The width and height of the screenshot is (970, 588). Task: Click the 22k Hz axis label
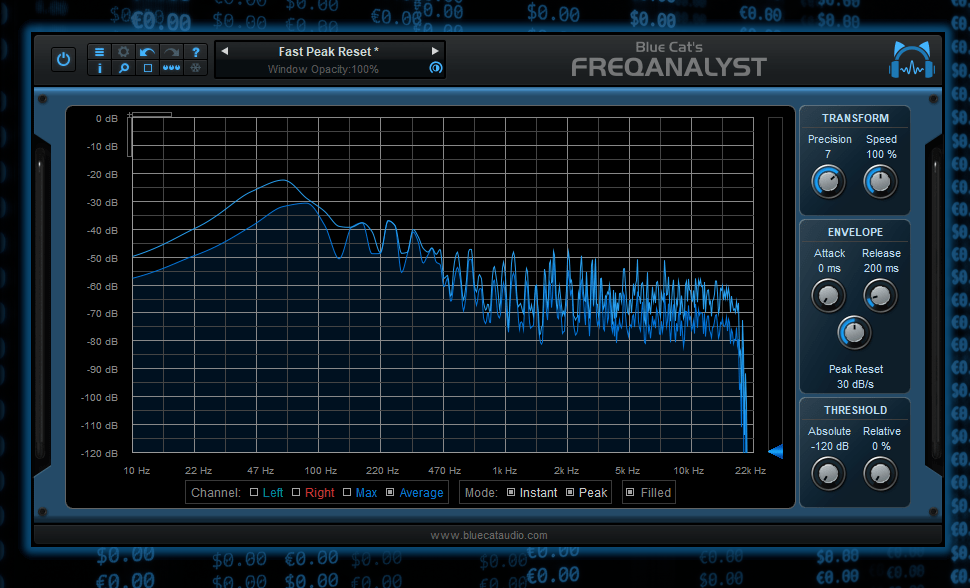click(750, 470)
